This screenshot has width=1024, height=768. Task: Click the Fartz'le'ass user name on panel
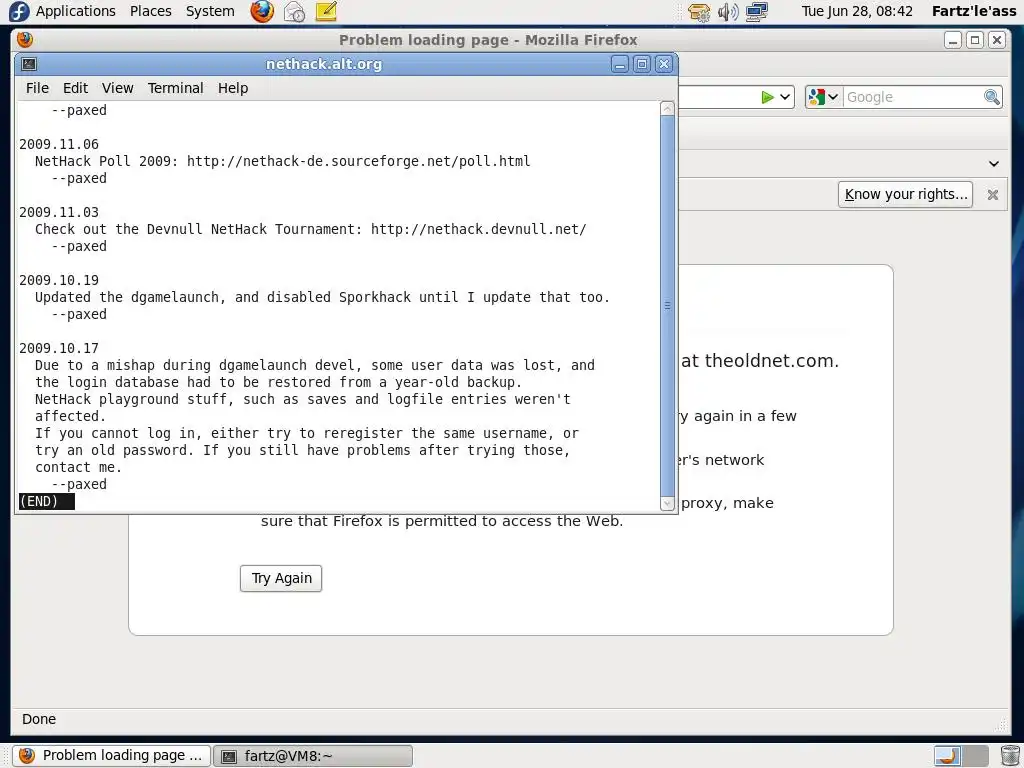974,11
